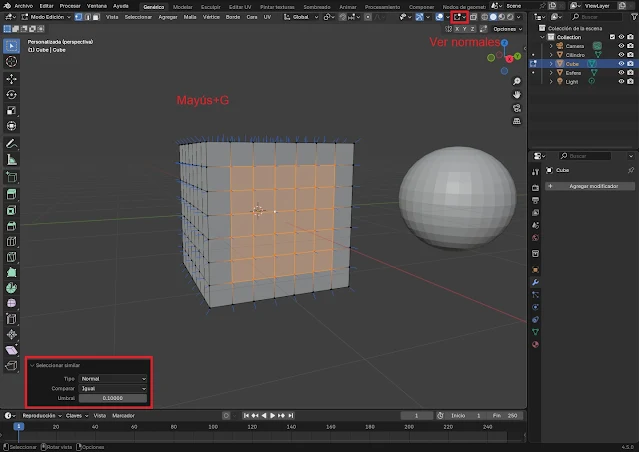Image resolution: width=639 pixels, height=452 pixels.
Task: Open the Tipo Normal dropdown
Action: click(x=113, y=379)
